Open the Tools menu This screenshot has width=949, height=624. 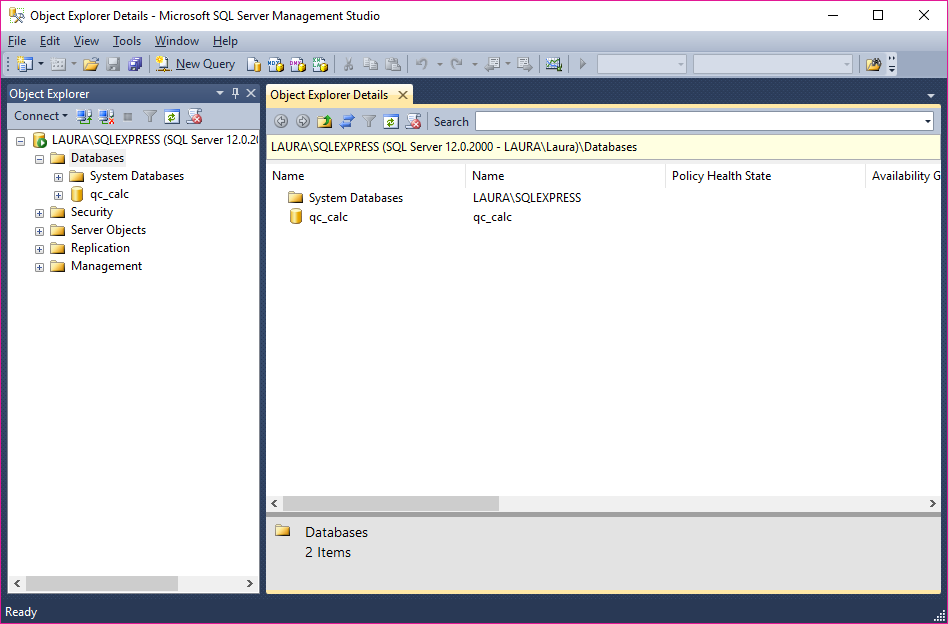[126, 41]
